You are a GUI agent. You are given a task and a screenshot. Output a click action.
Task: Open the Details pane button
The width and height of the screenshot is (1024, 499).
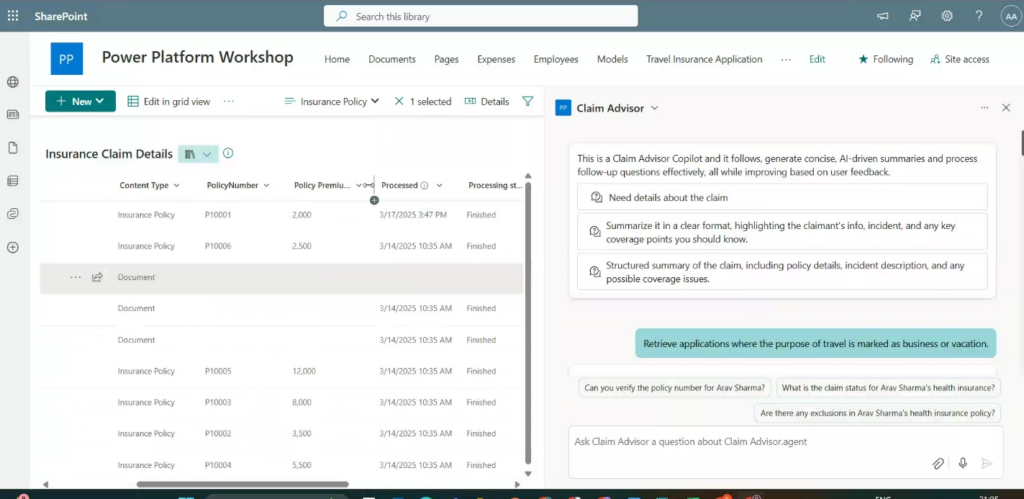(x=487, y=101)
